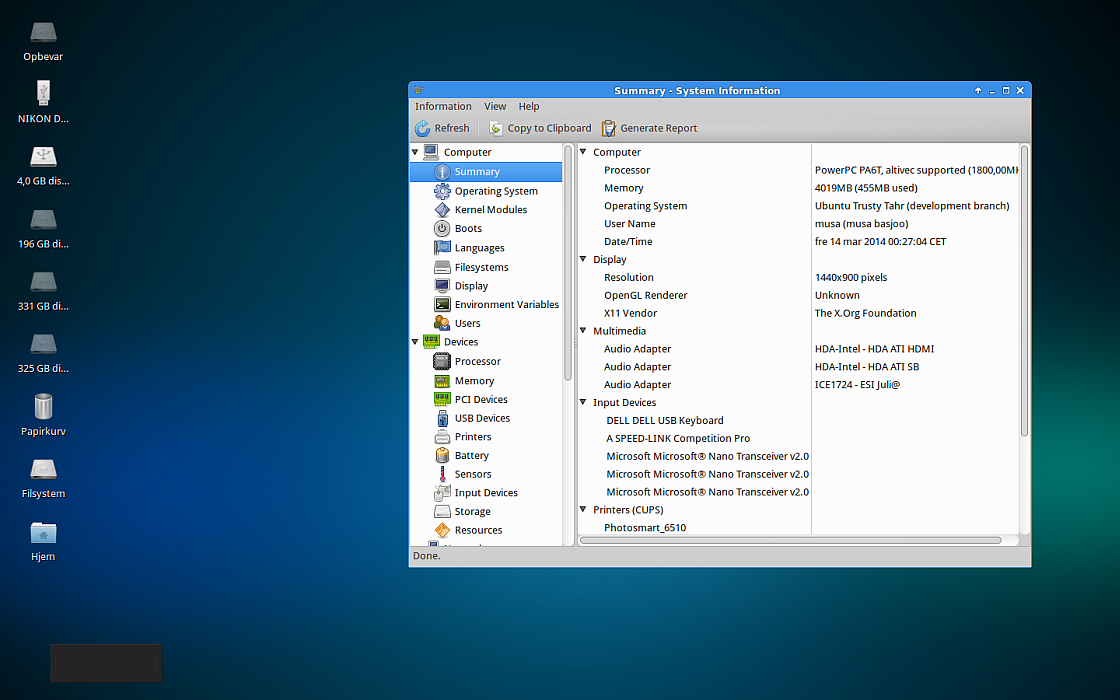Select the Operating System tree item
The height and width of the screenshot is (700, 1120).
pos(496,191)
